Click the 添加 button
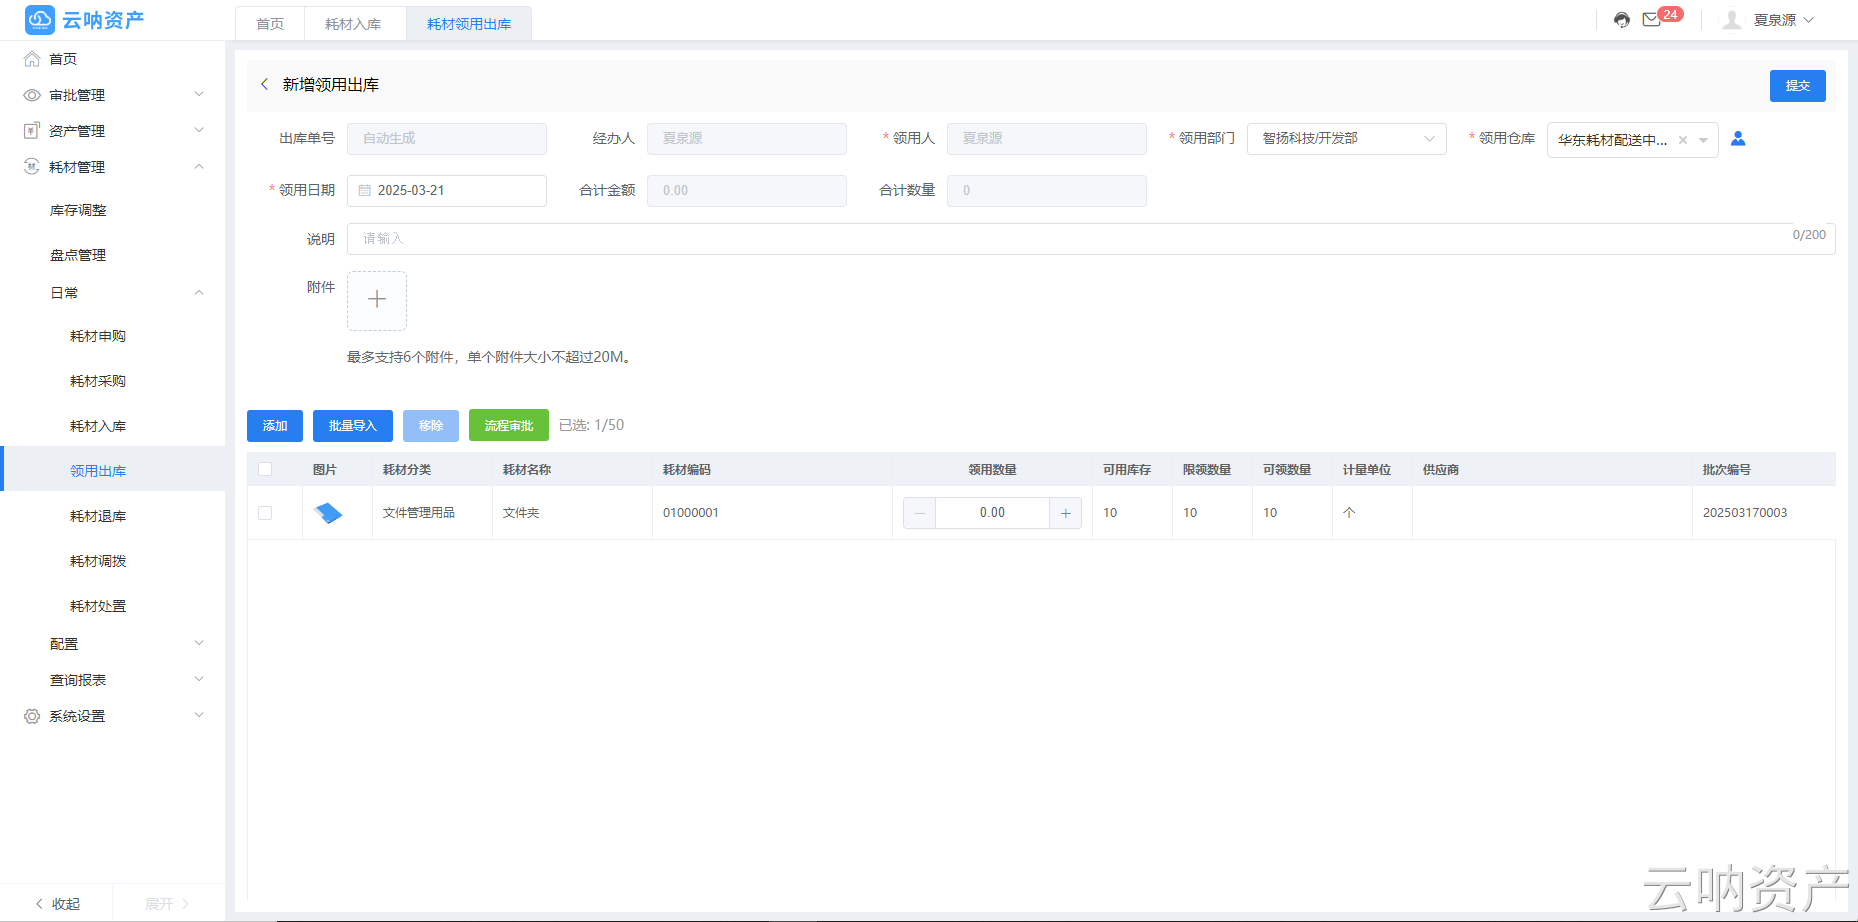Viewport: 1858px width, 922px height. pos(275,426)
